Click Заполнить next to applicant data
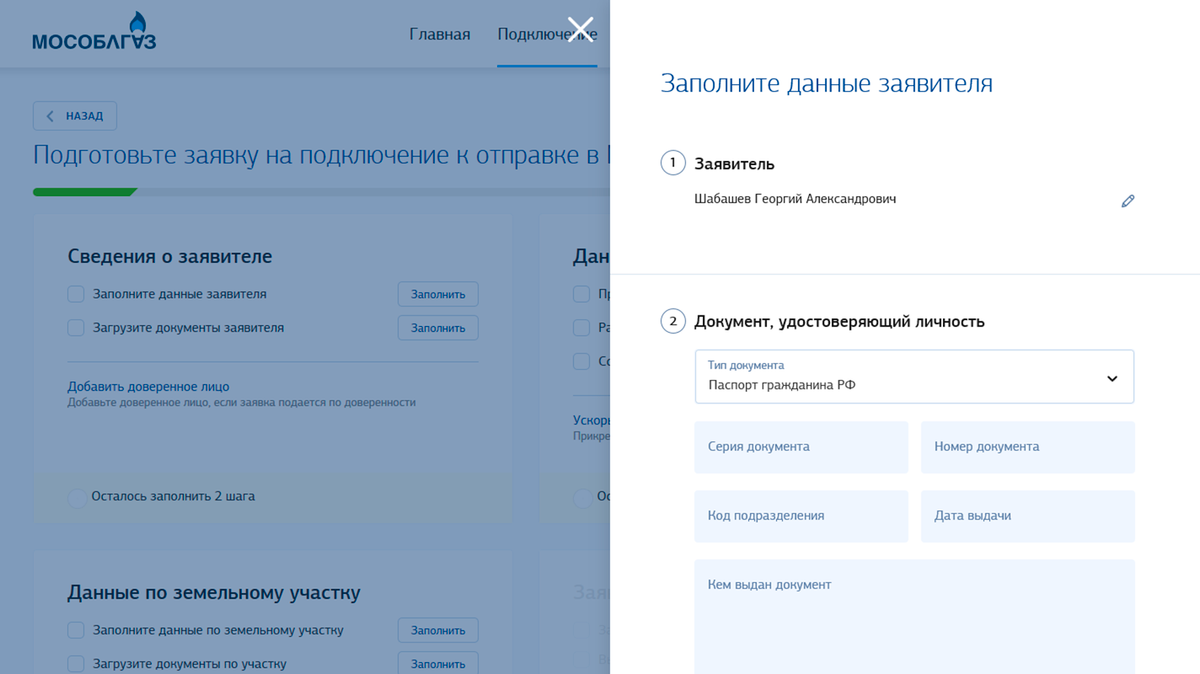The height and width of the screenshot is (674, 1200). click(438, 294)
